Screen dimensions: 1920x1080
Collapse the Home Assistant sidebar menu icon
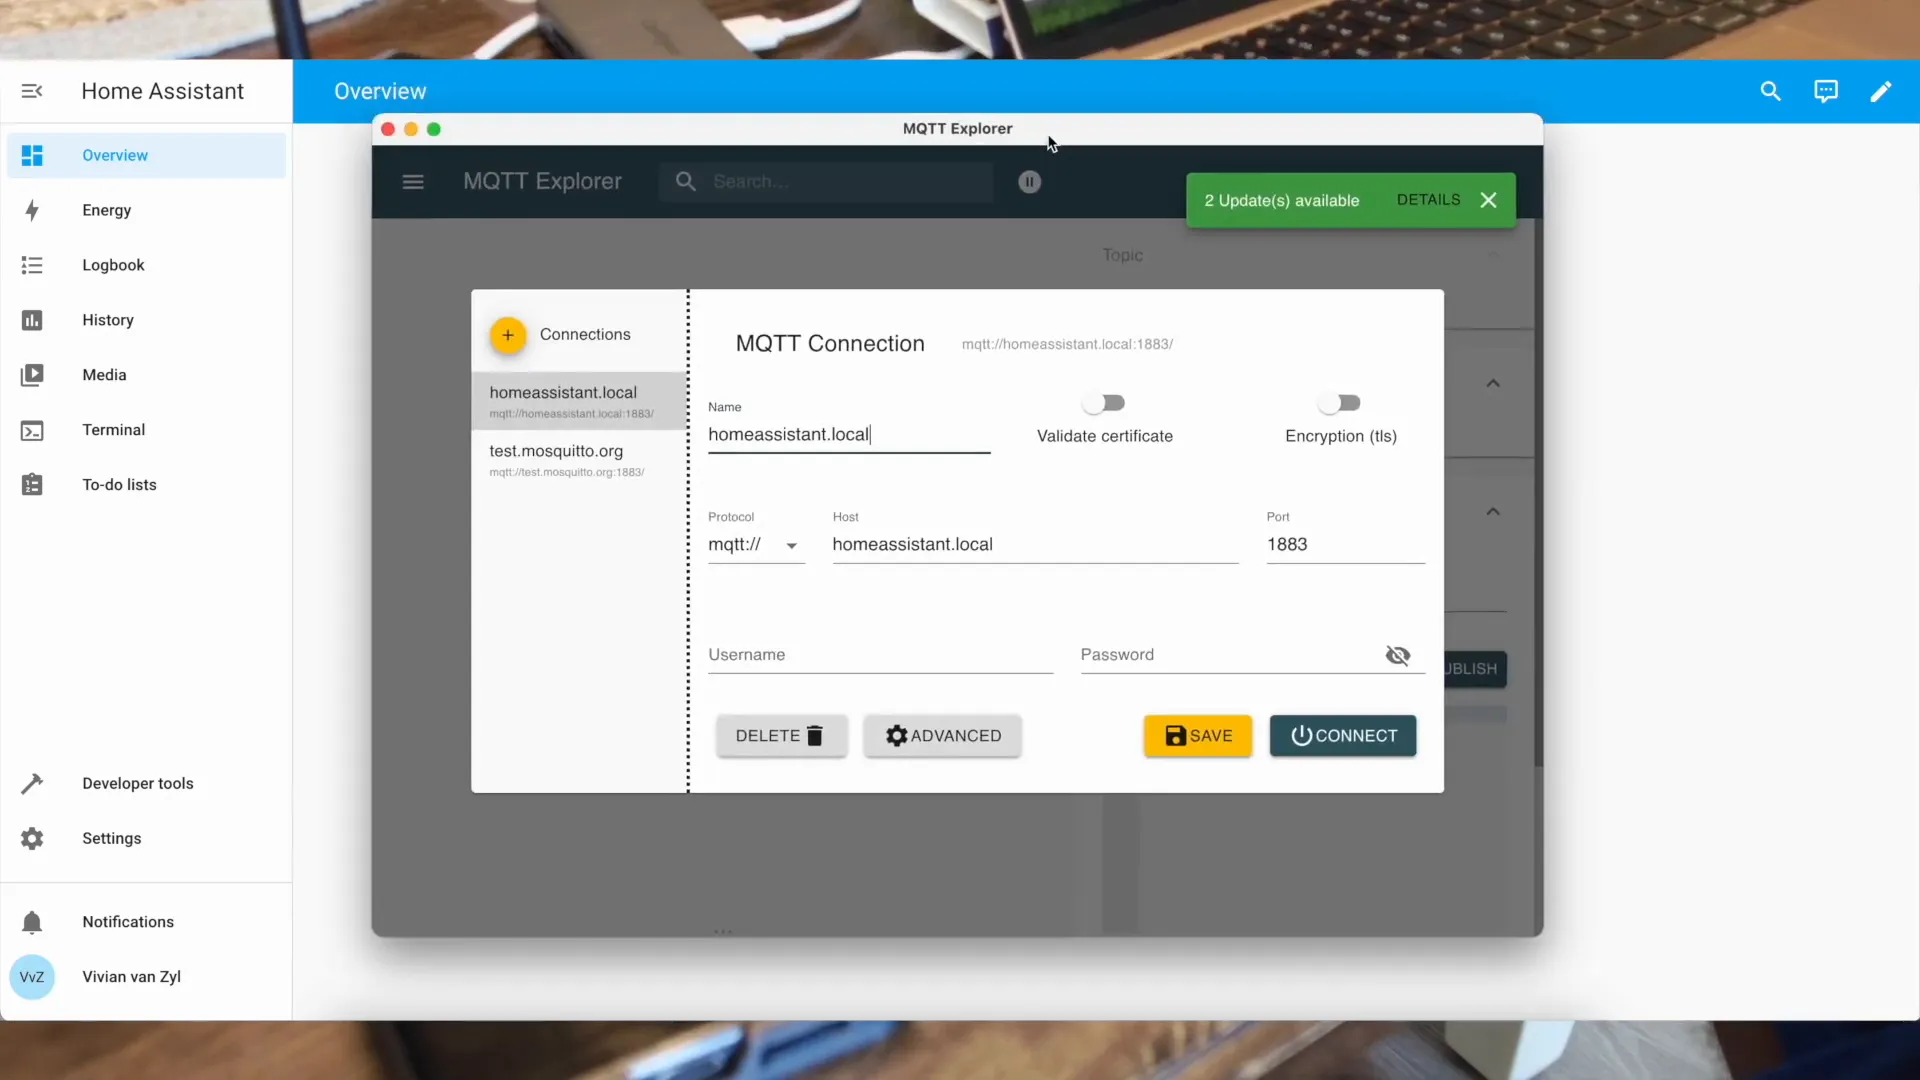[x=32, y=91]
